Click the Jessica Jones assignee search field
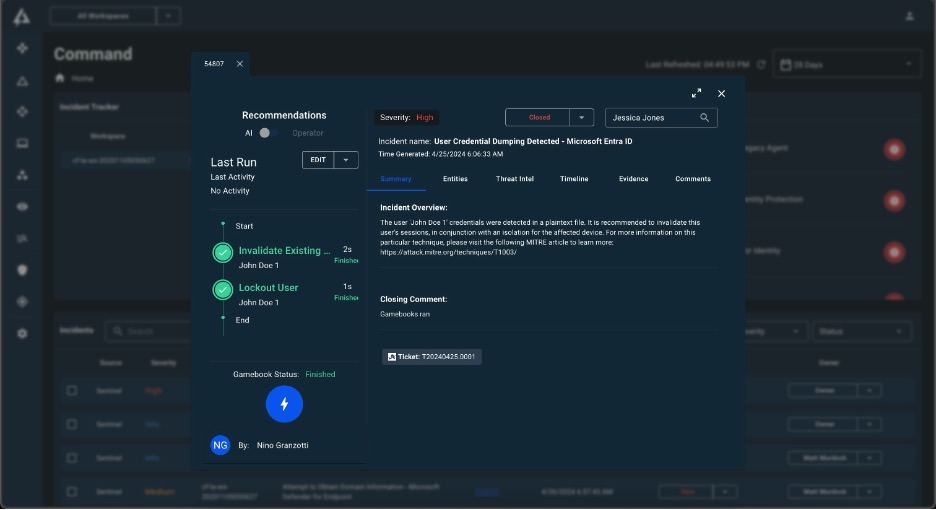The width and height of the screenshot is (936, 510). click(x=650, y=118)
